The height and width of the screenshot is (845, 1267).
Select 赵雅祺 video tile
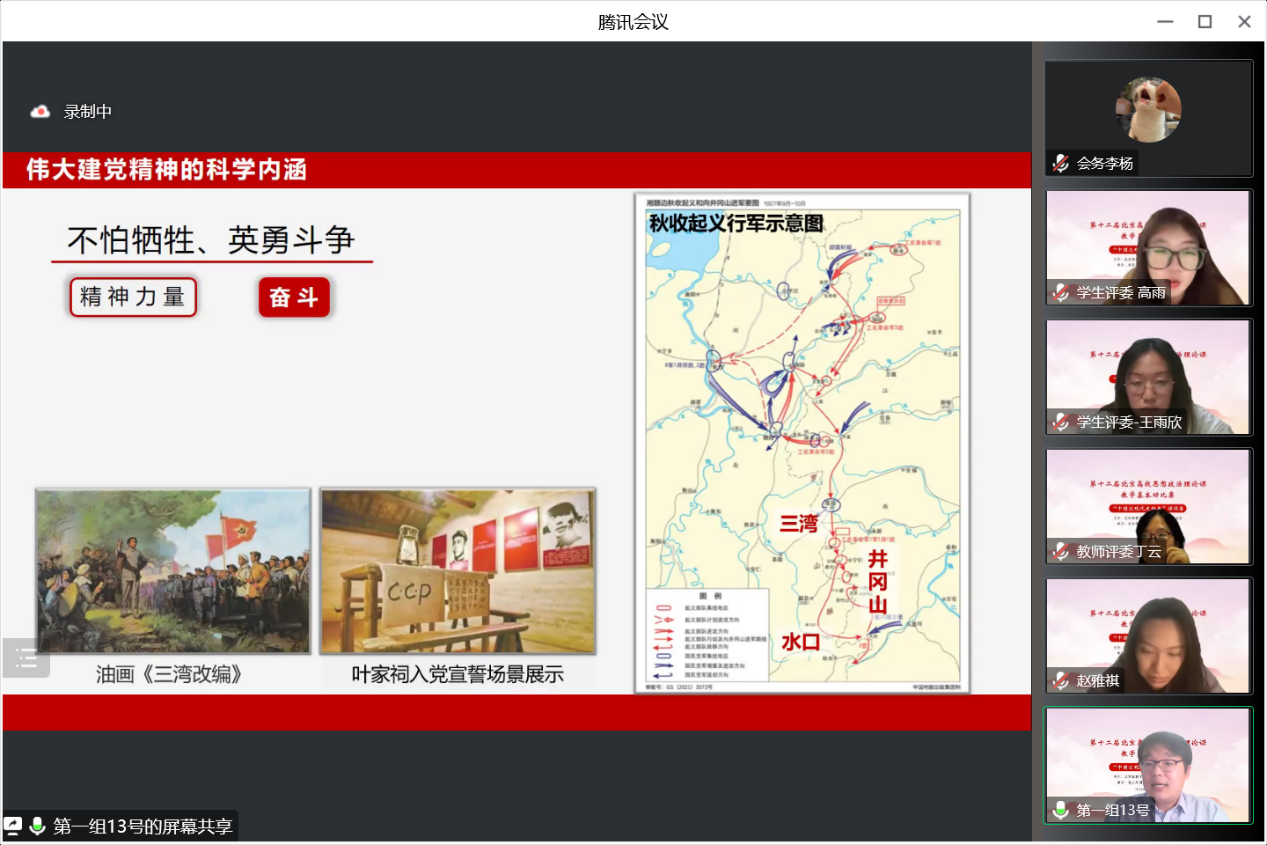point(1148,634)
